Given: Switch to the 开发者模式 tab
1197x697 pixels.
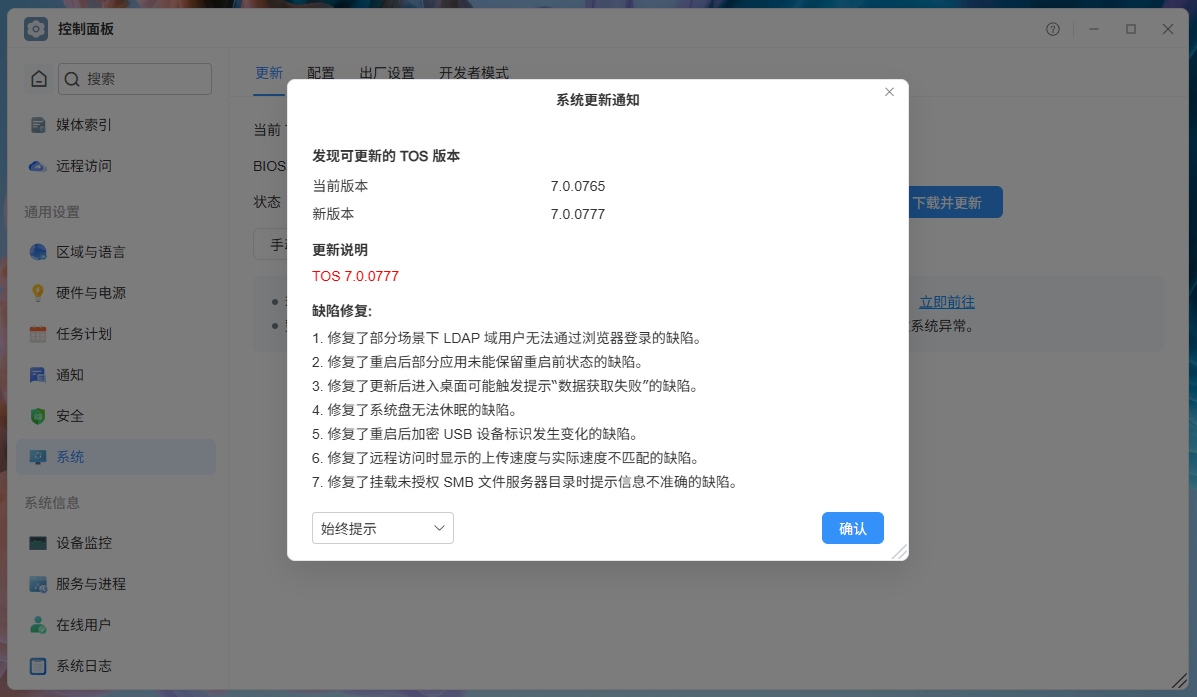Looking at the screenshot, I should [x=474, y=73].
